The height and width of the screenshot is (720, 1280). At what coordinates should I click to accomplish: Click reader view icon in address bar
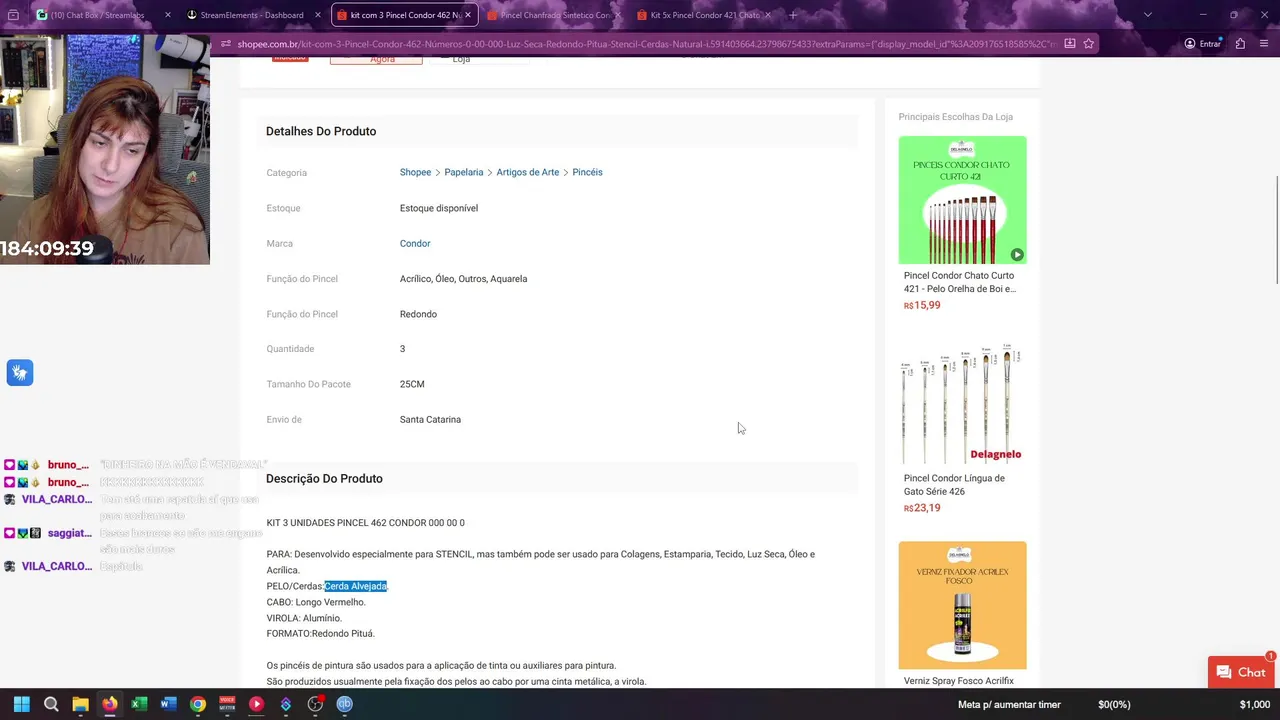(x=1070, y=44)
